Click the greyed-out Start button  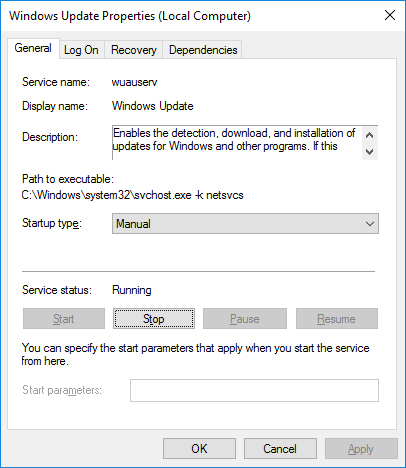pyautogui.click(x=64, y=319)
